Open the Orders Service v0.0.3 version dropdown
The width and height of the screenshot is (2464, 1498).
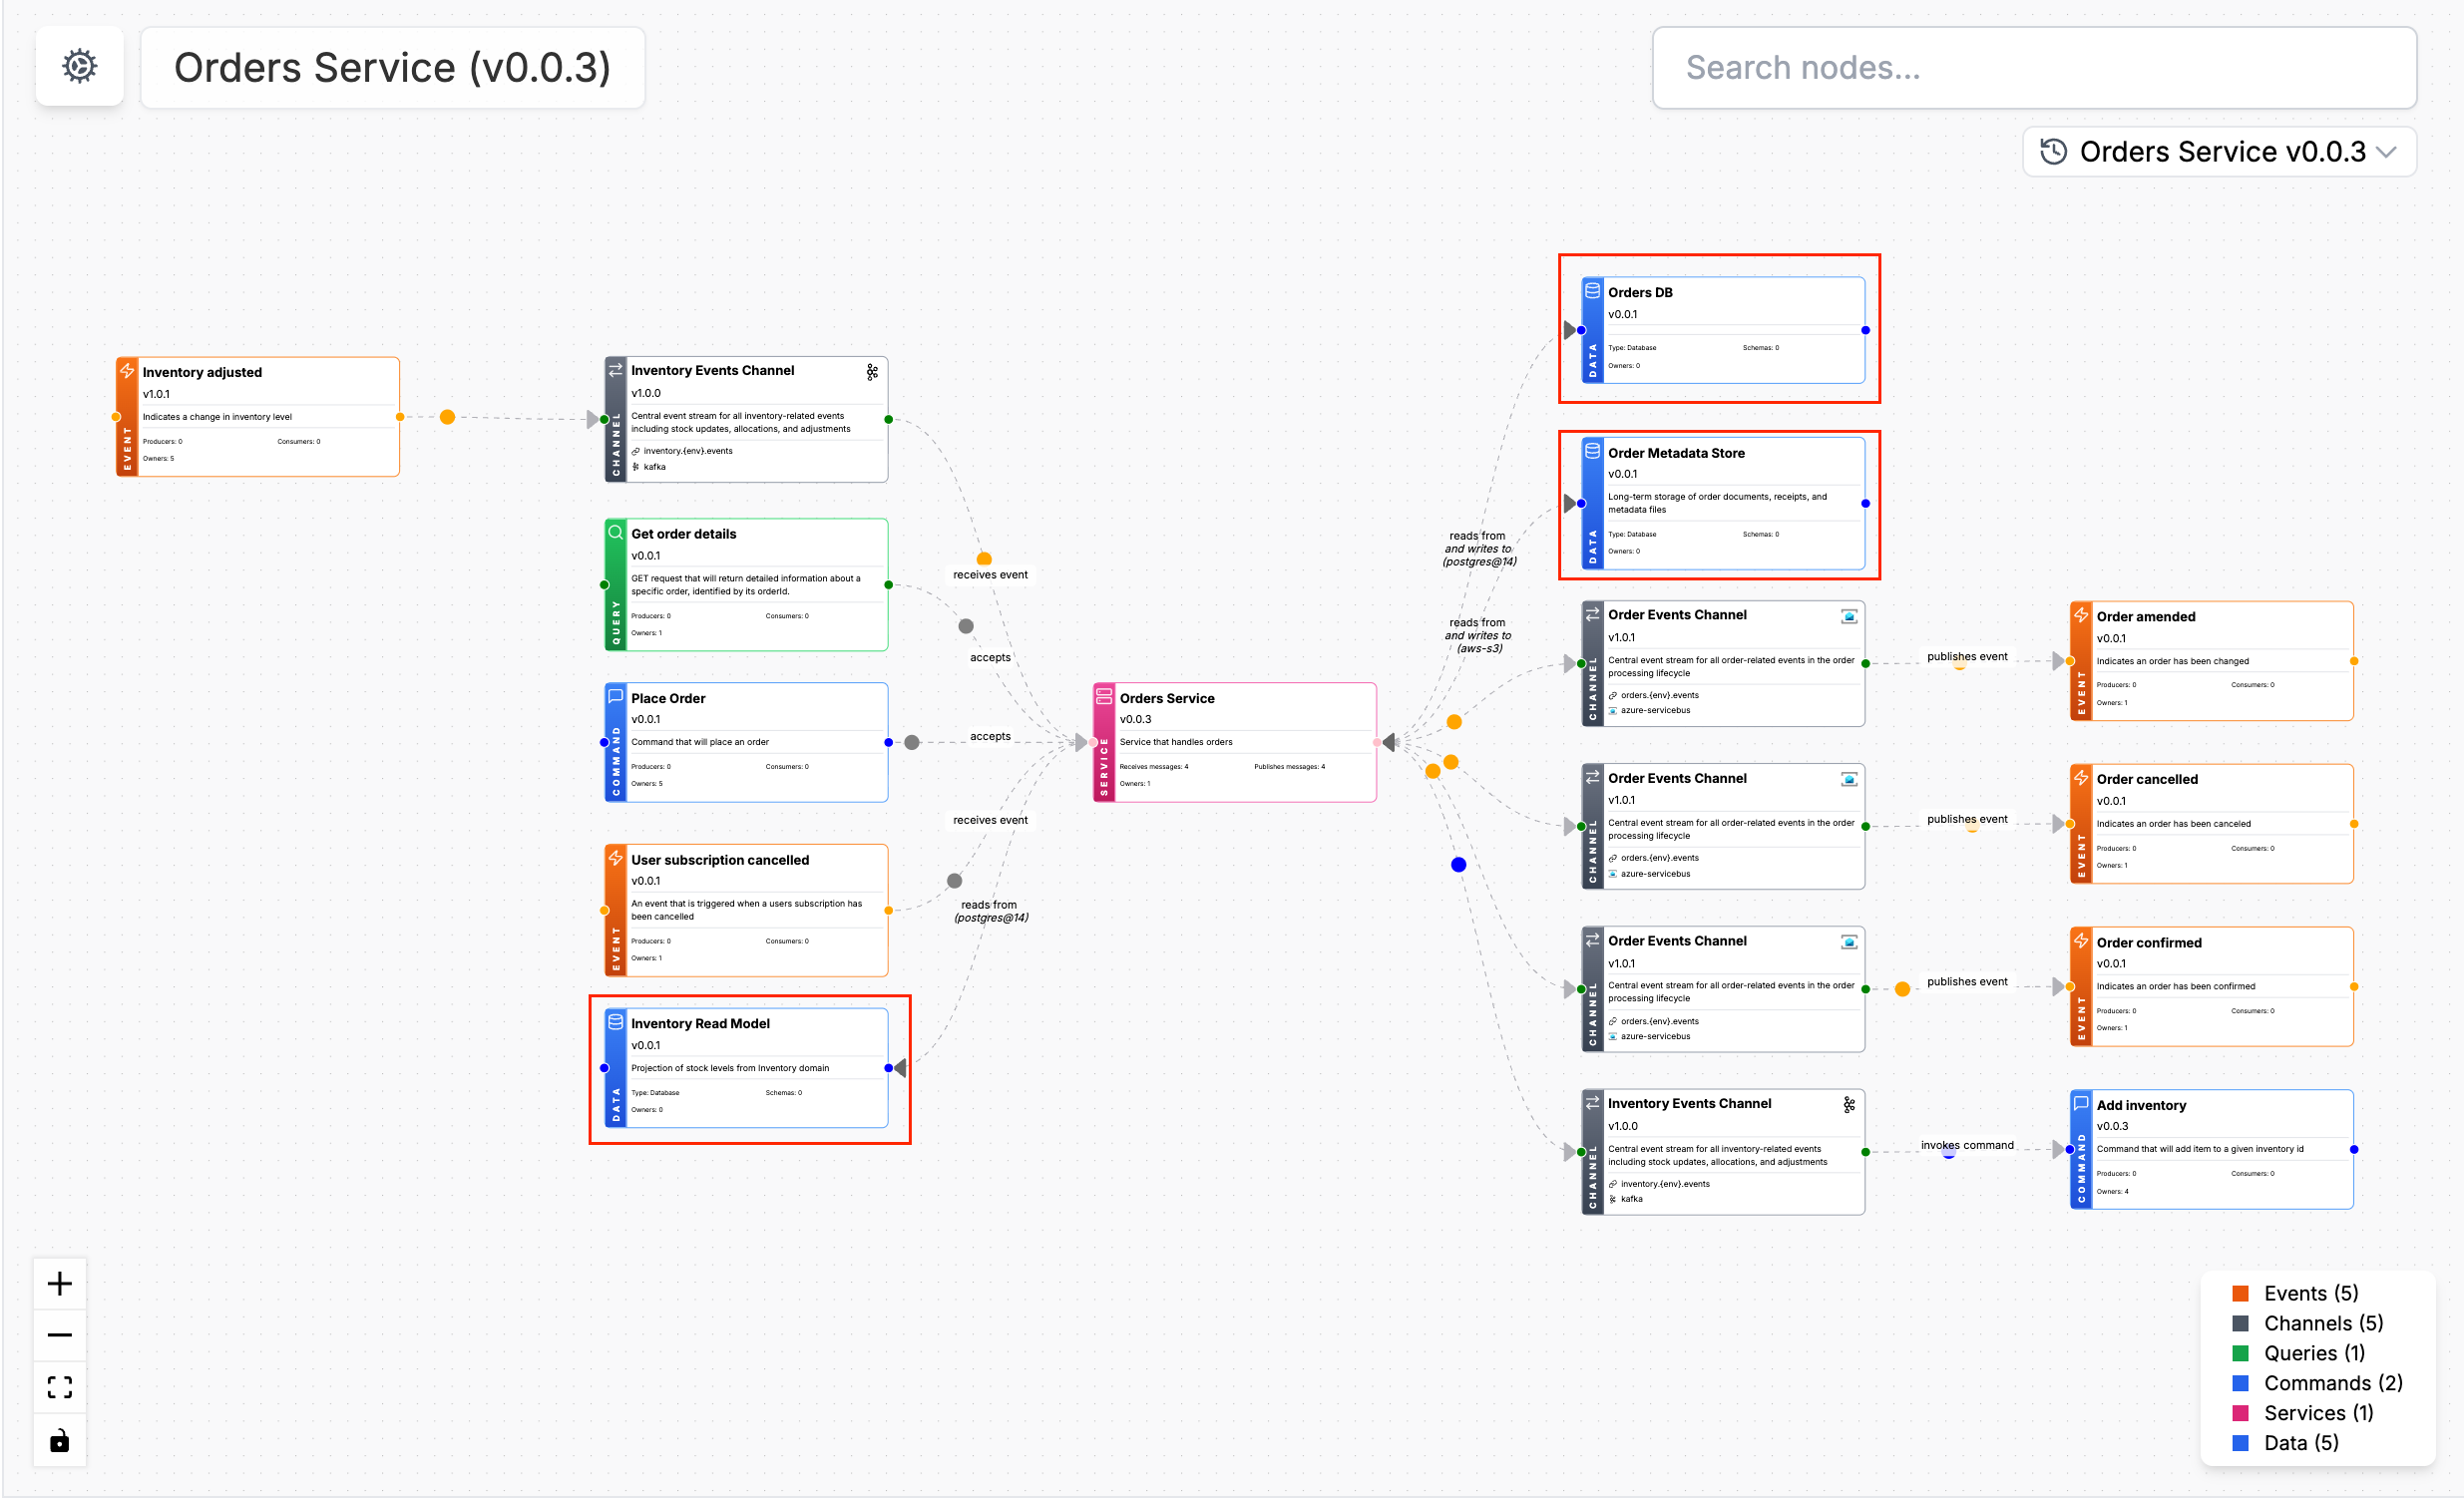pos(2220,152)
